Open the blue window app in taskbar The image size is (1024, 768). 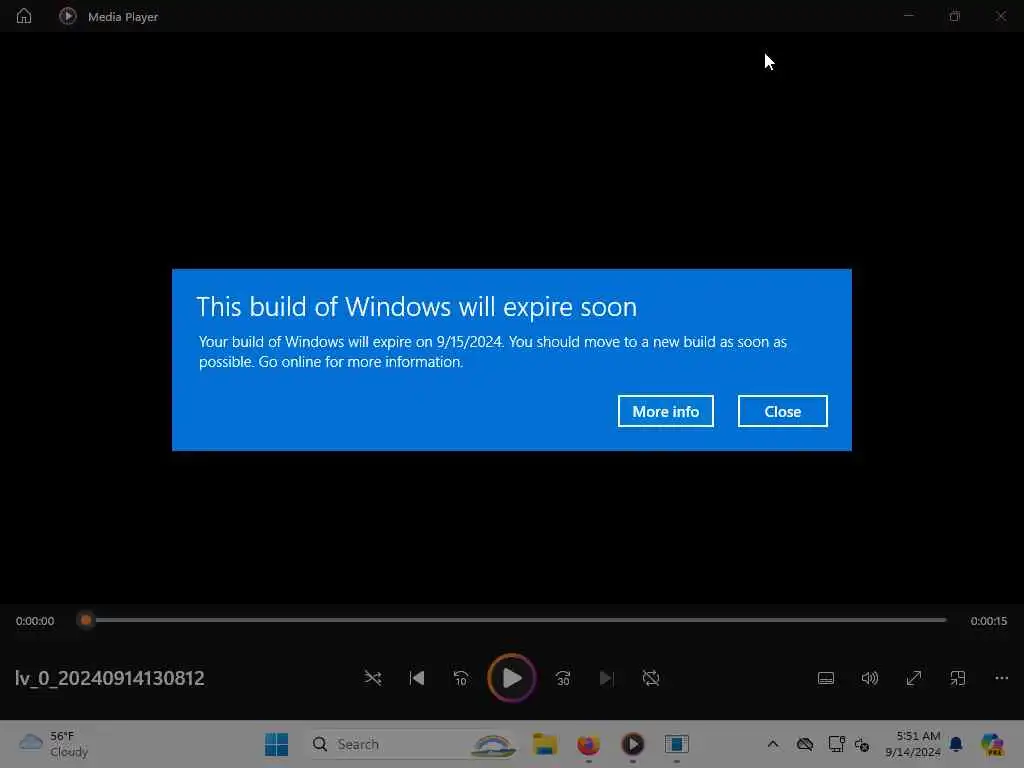point(677,744)
